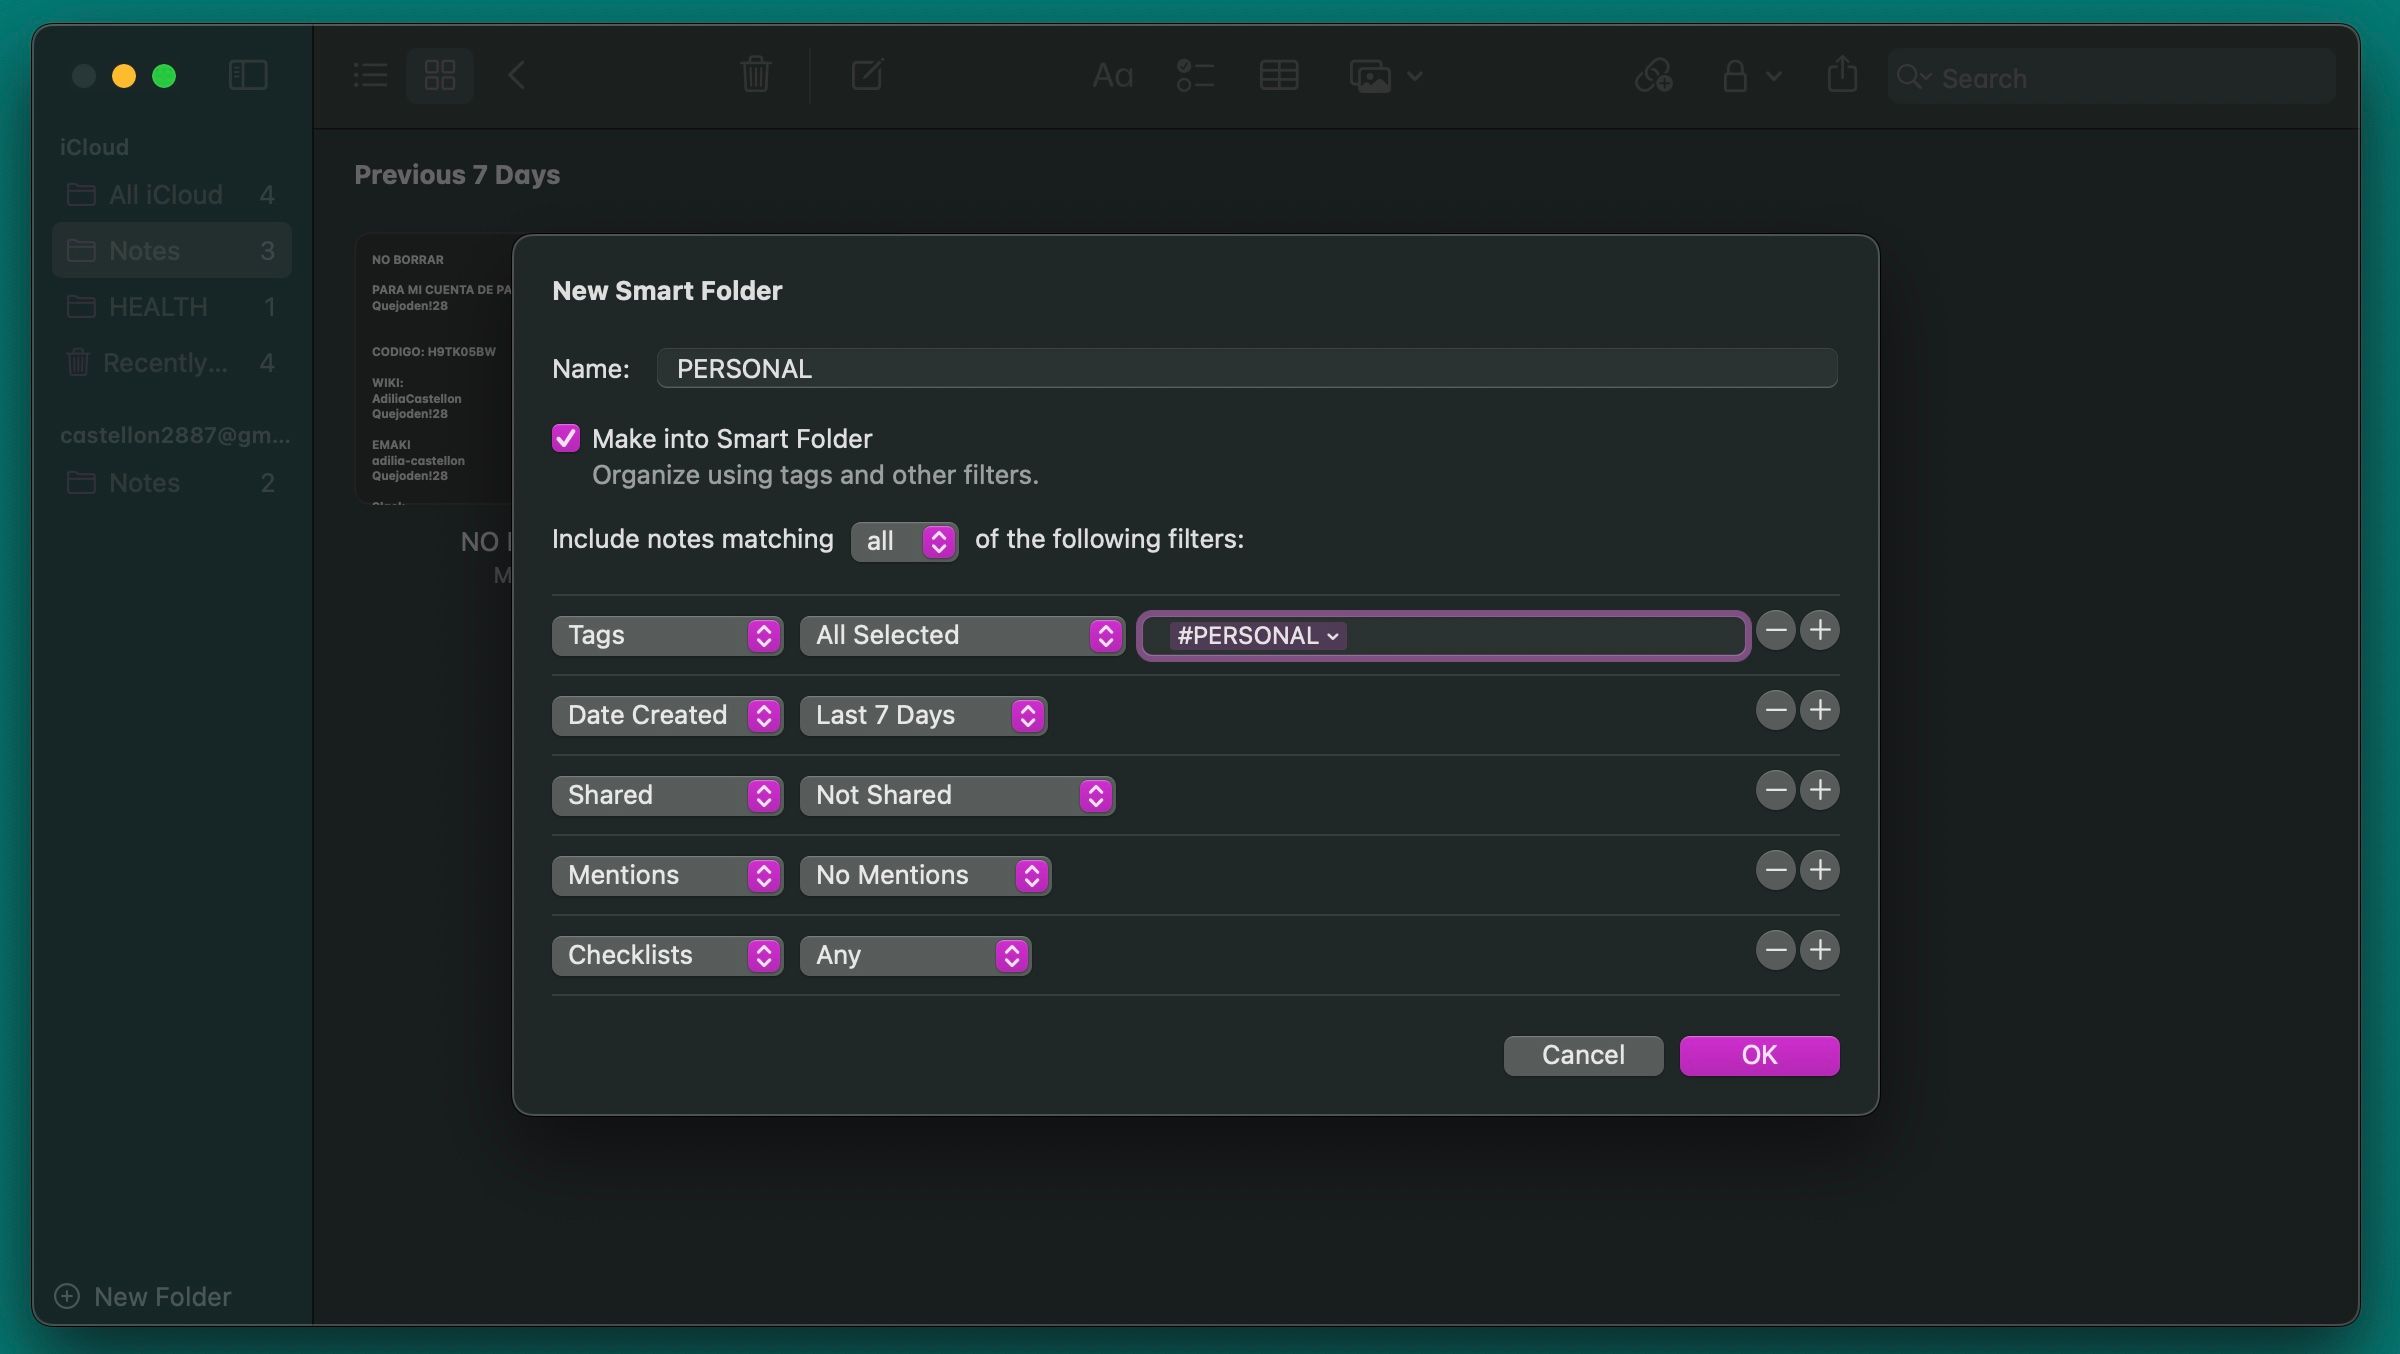Create a new note

[x=866, y=75]
